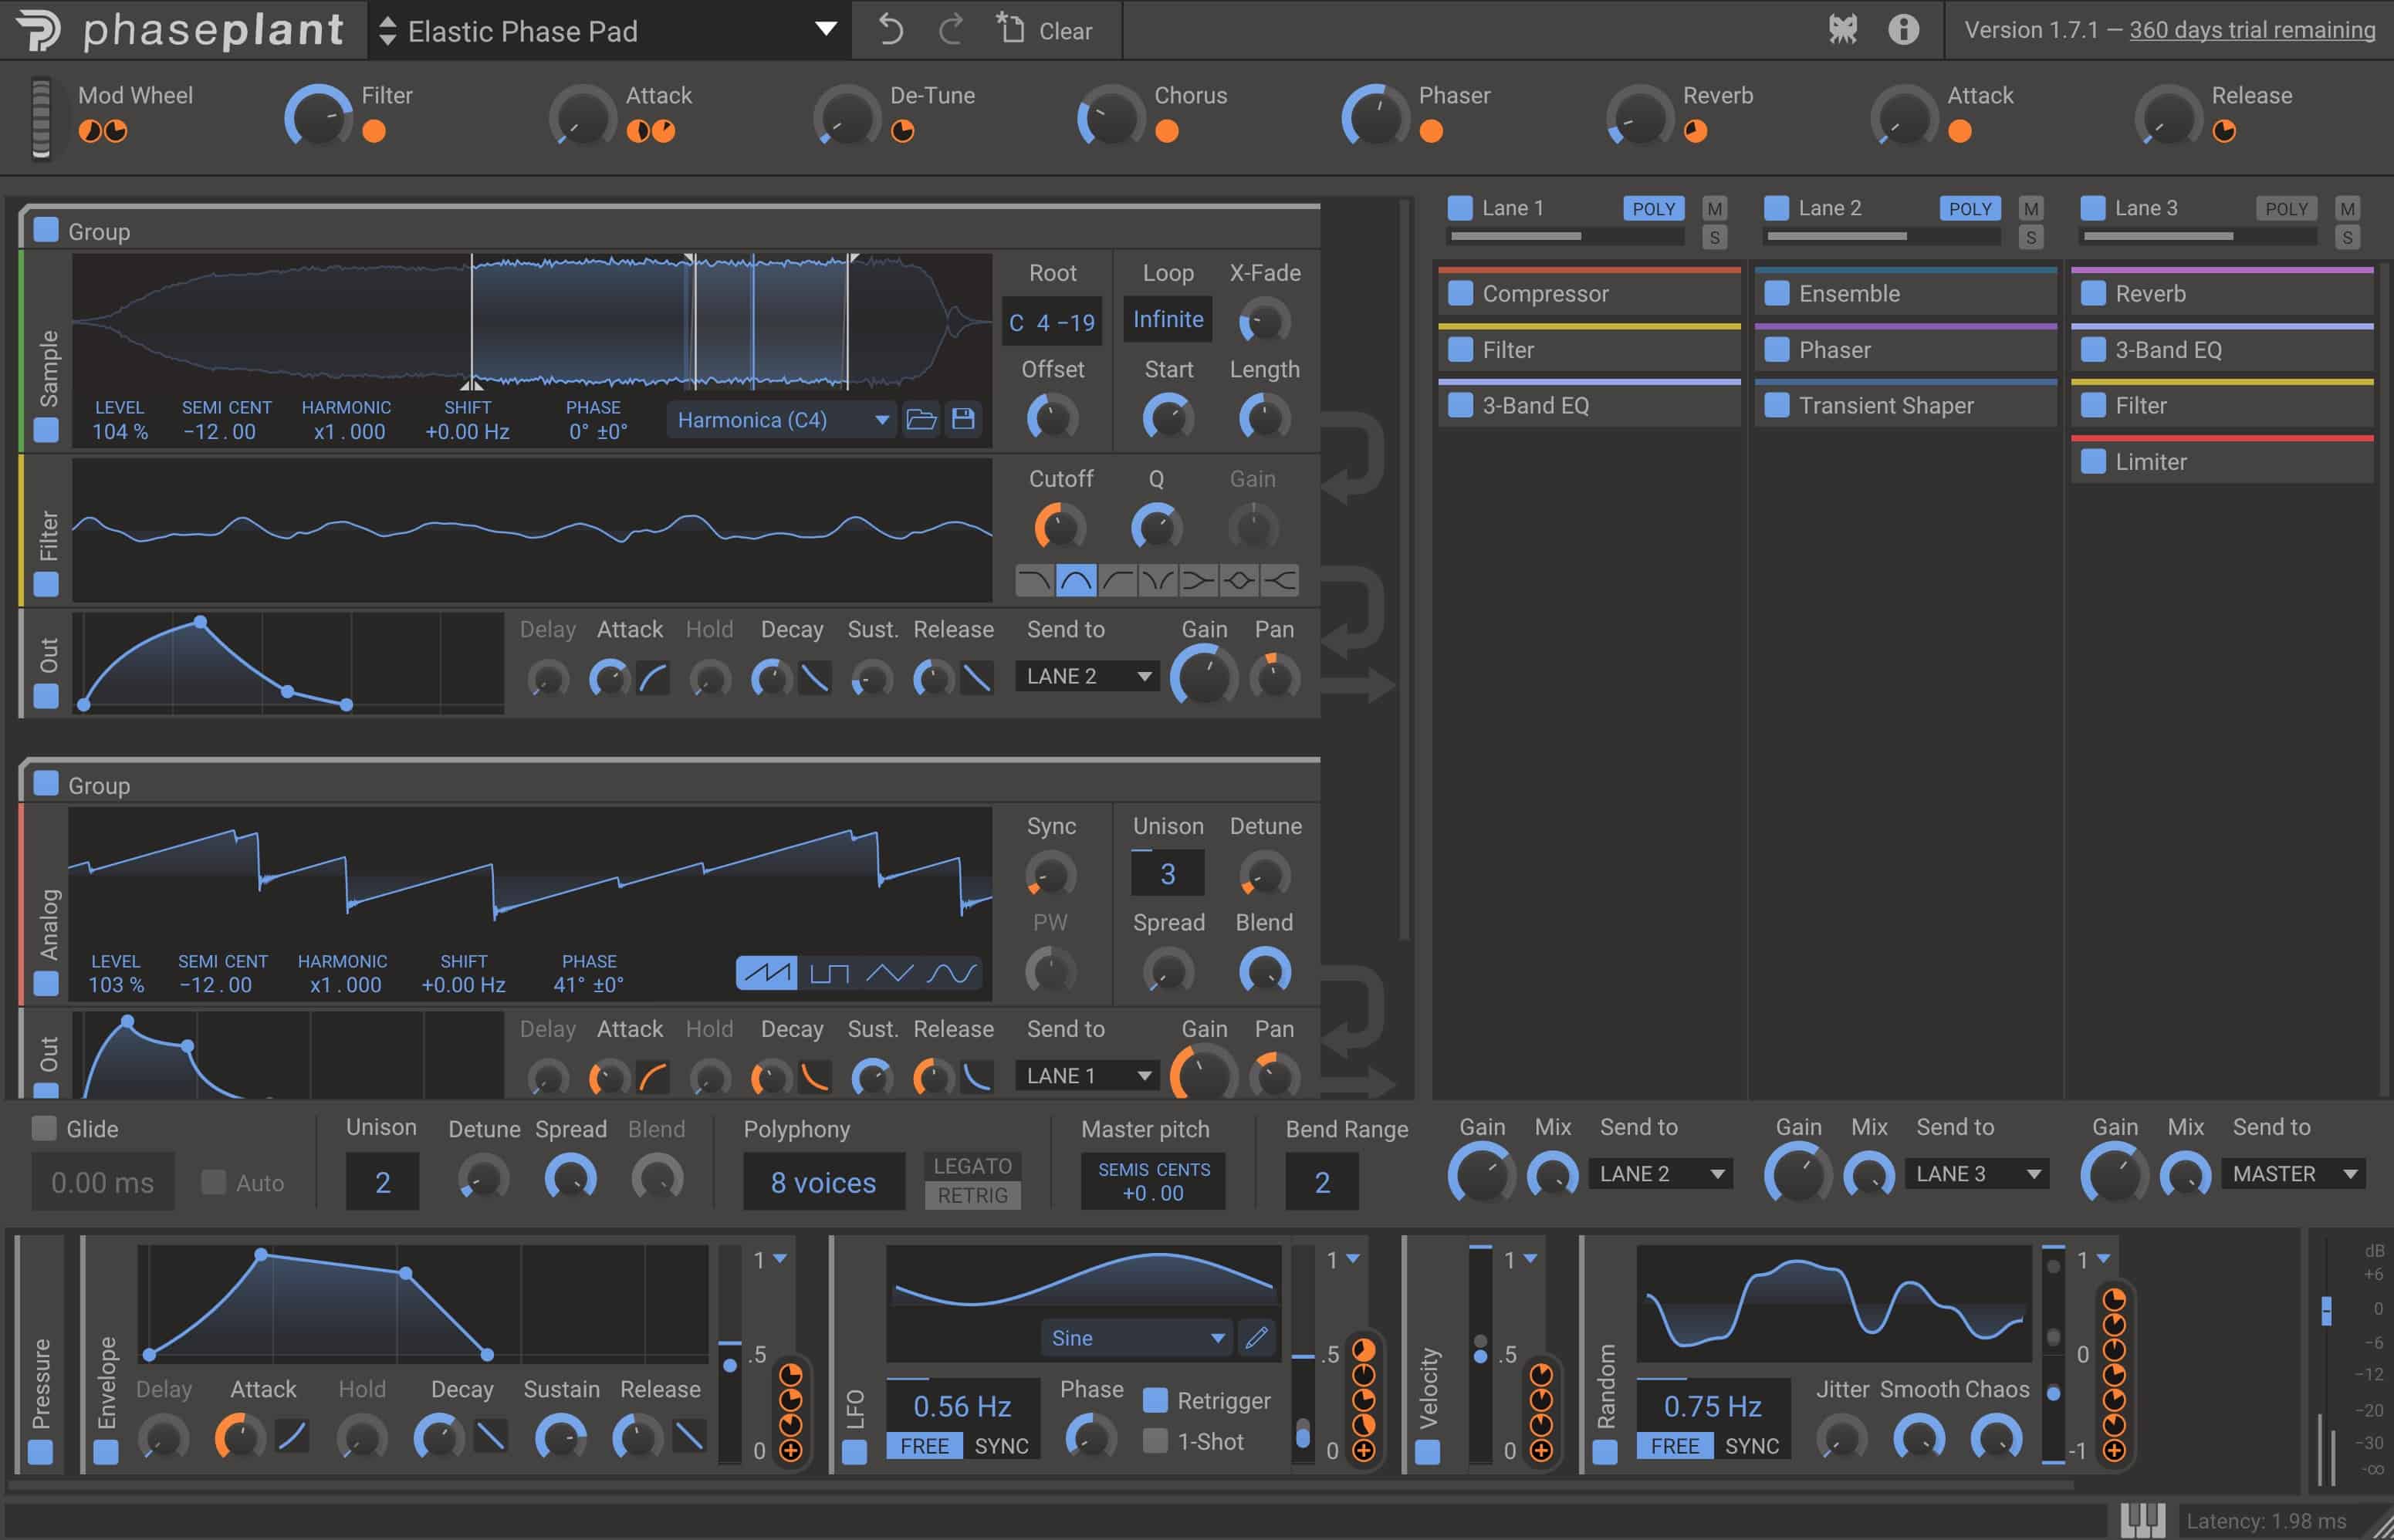This screenshot has height=1540, width=2394.
Task: Enable the LFO 1-Shot checkbox
Action: pyautogui.click(x=1155, y=1441)
